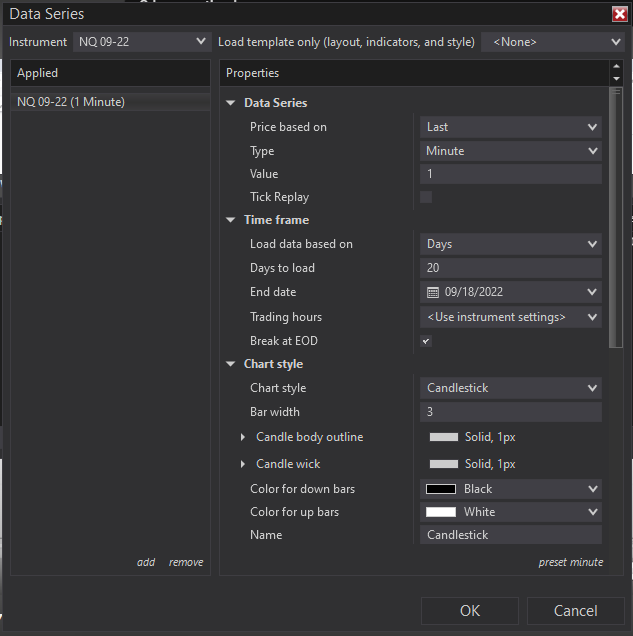Click the preset minute link
633x636 pixels.
pos(570,562)
